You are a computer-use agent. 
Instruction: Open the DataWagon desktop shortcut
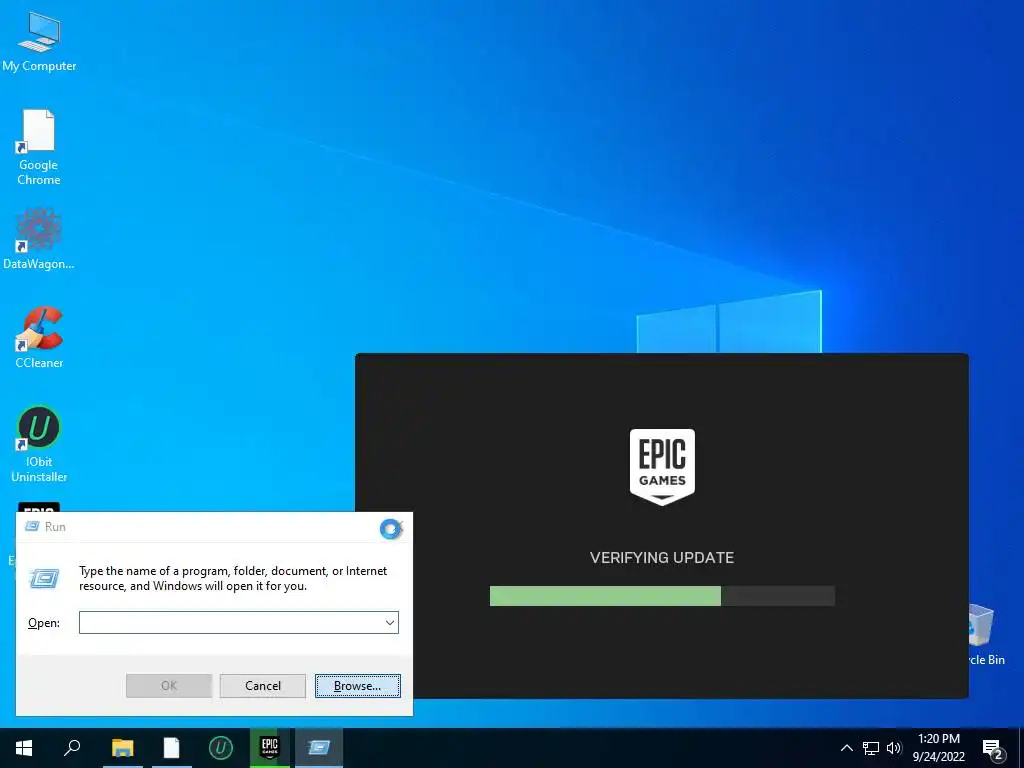tap(39, 238)
